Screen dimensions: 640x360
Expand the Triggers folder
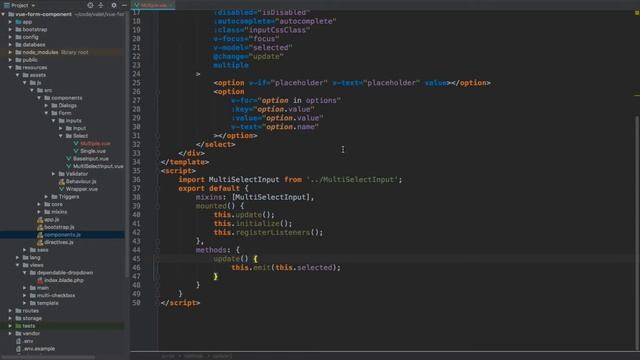(x=47, y=197)
